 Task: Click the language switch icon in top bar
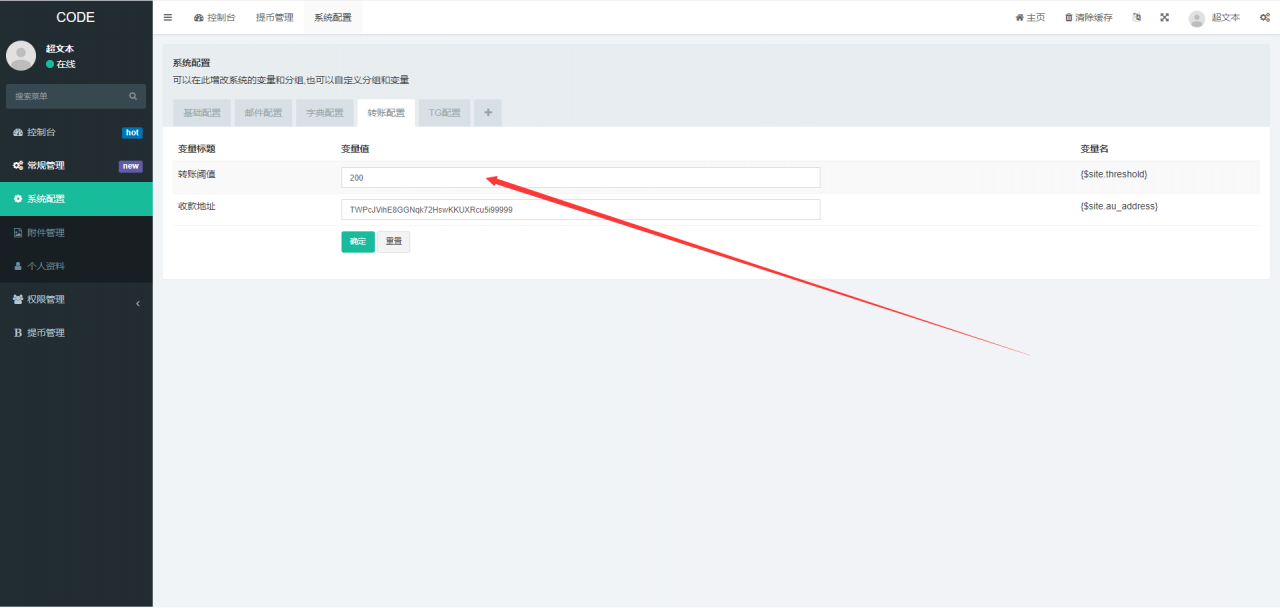pyautogui.click(x=1137, y=17)
